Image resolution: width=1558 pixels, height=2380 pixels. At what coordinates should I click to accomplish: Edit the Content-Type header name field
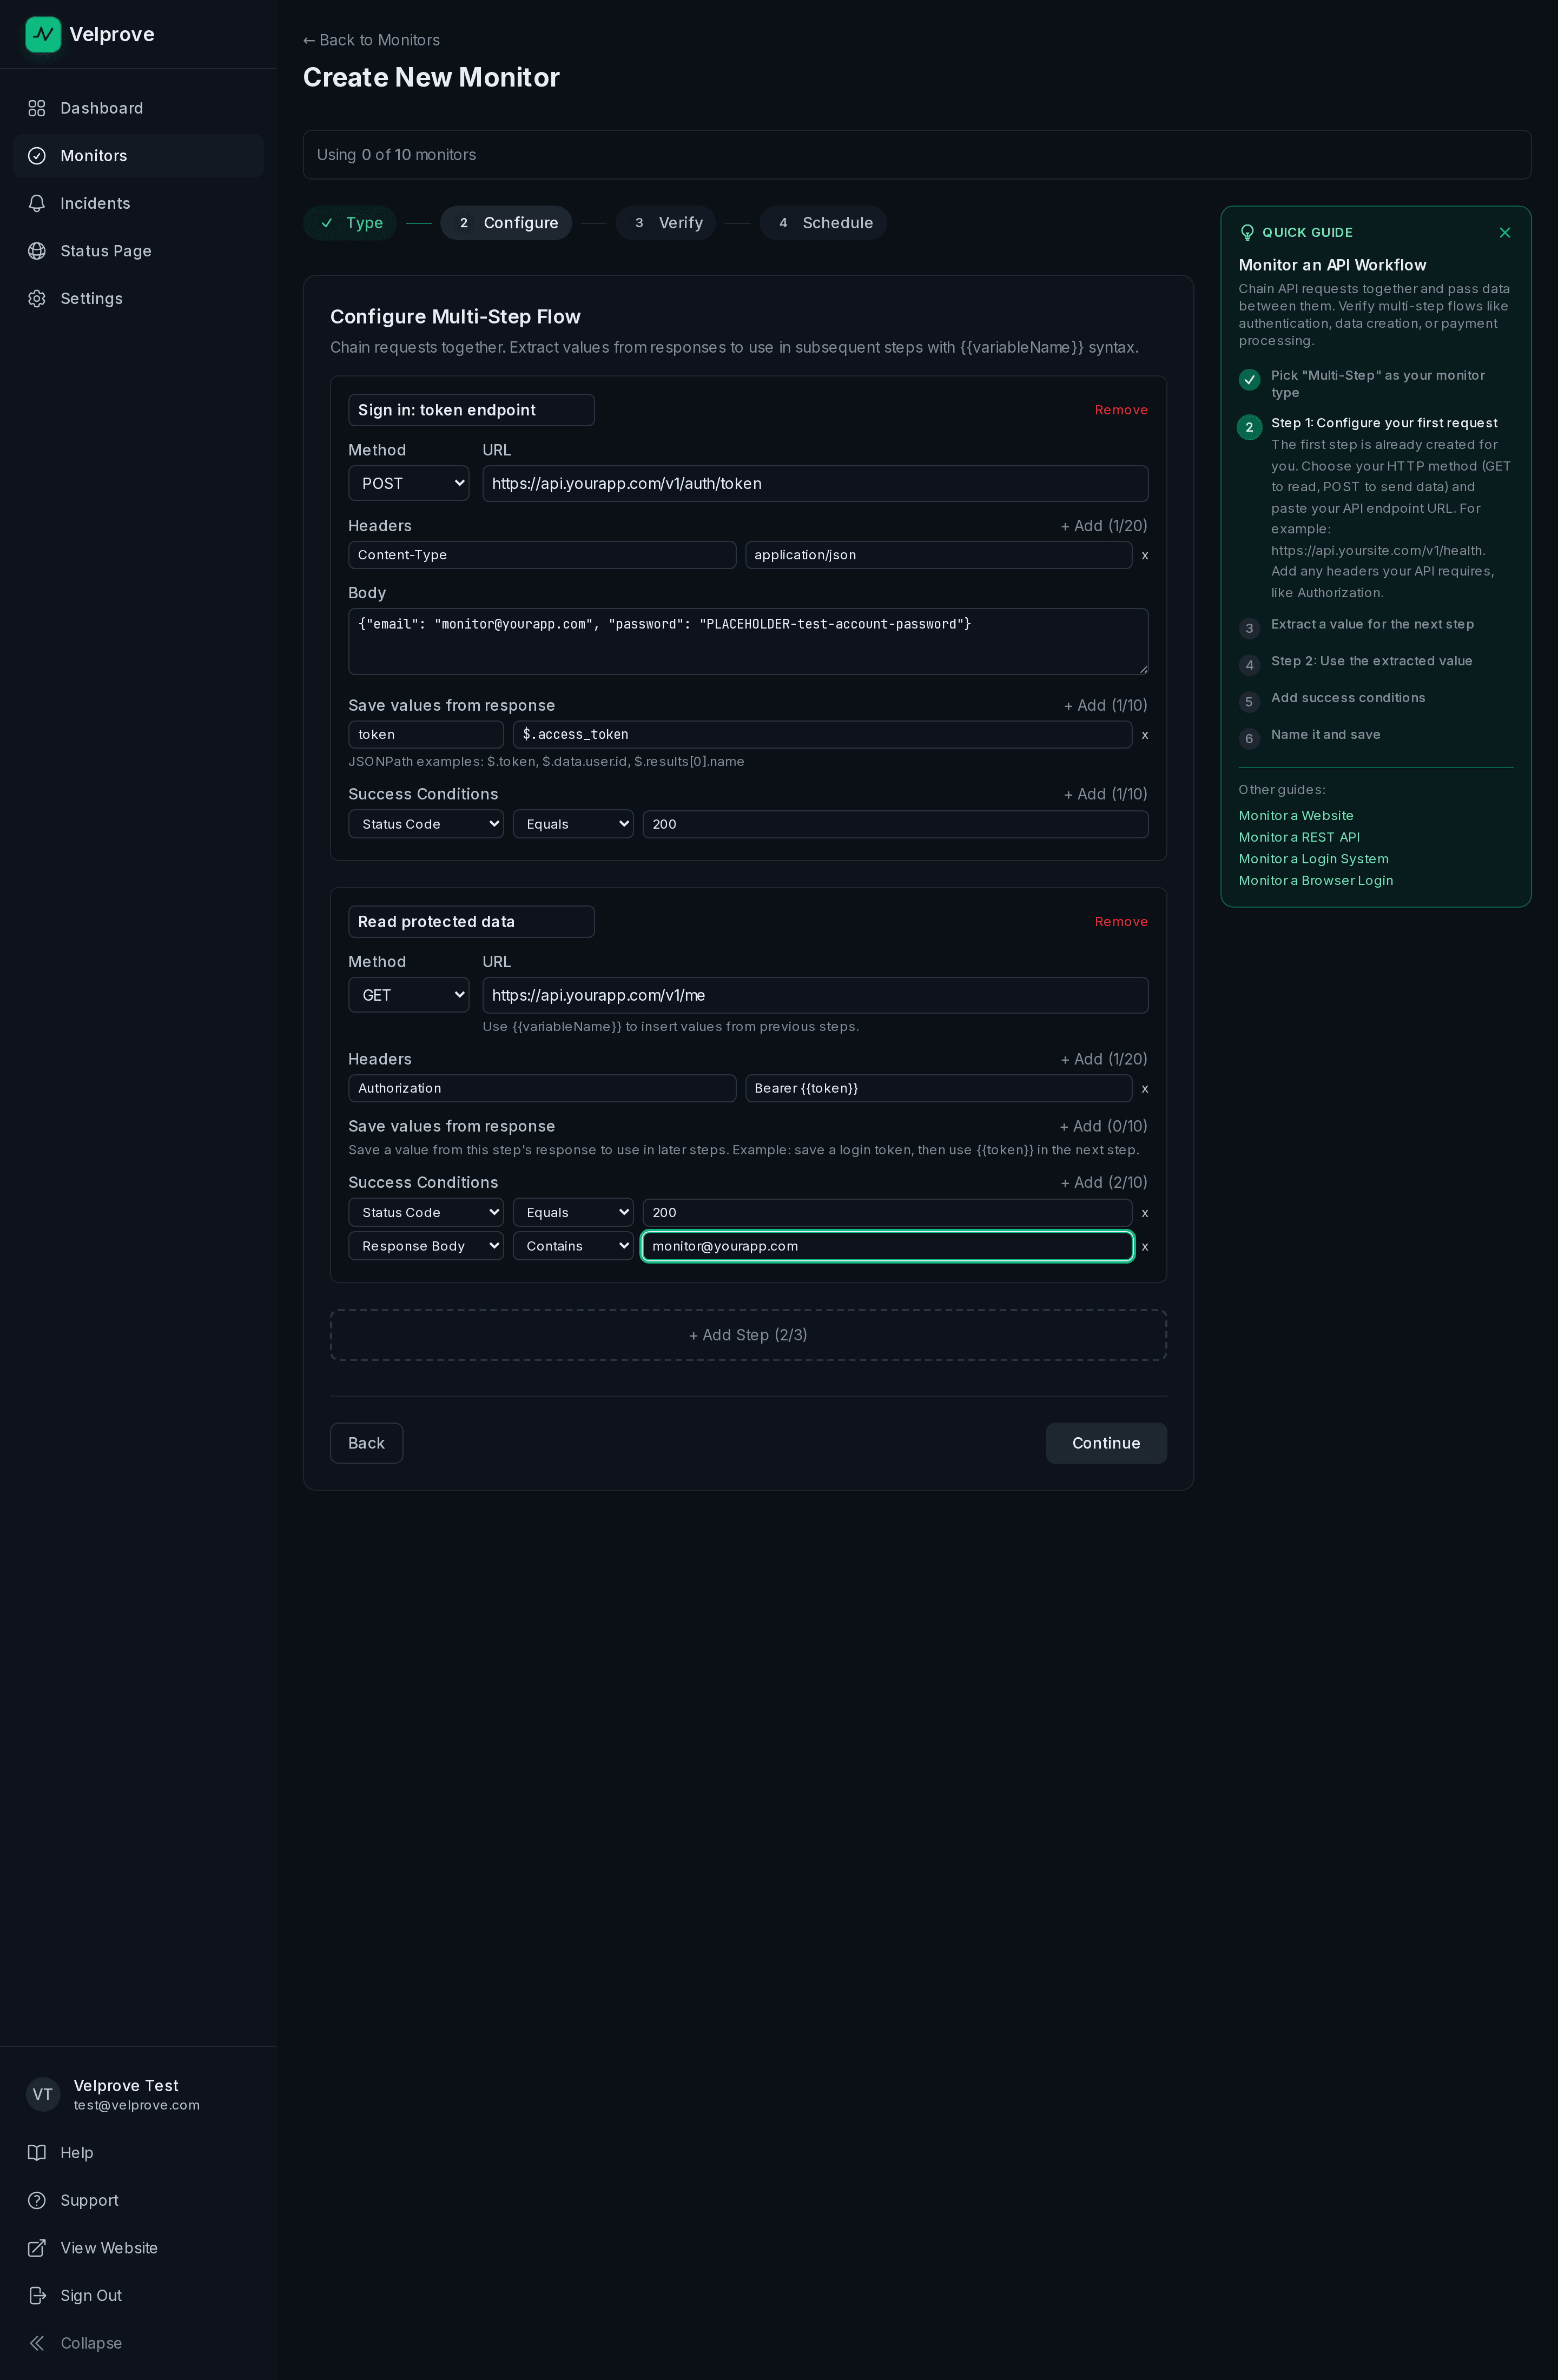pyautogui.click(x=542, y=555)
